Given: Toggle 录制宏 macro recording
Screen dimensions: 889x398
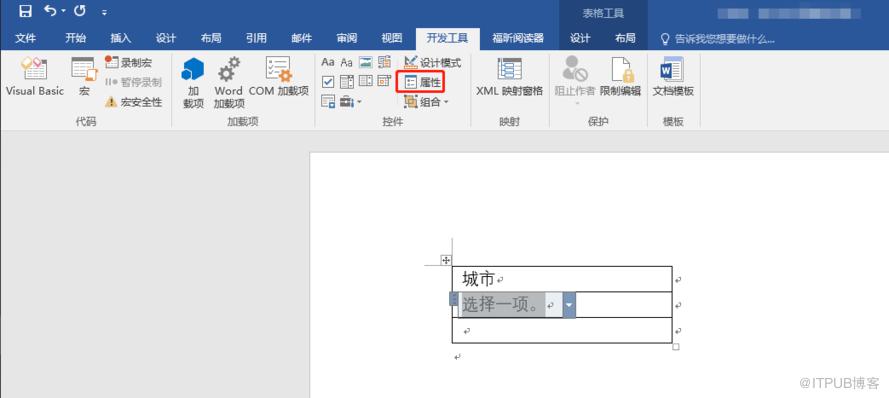Looking at the screenshot, I should pyautogui.click(x=129, y=62).
